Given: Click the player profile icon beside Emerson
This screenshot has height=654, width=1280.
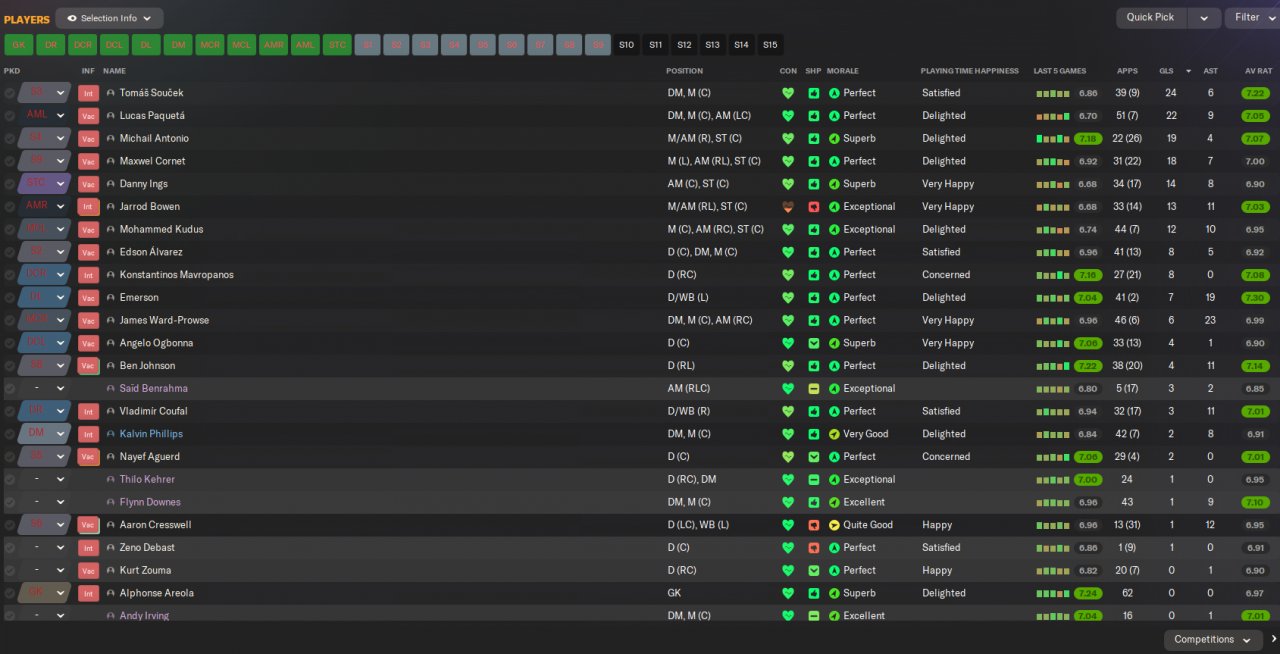Looking at the screenshot, I should 111,298.
